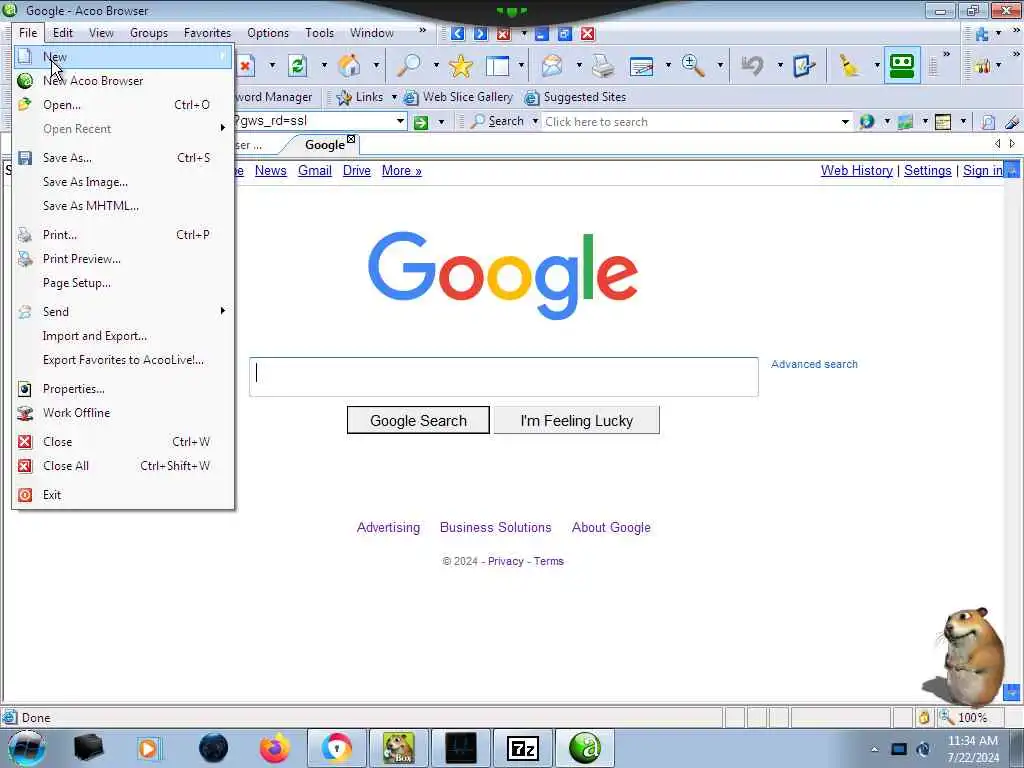The width and height of the screenshot is (1024, 768).
Task: Click the Refresh page toolbar icon
Action: pos(298,65)
